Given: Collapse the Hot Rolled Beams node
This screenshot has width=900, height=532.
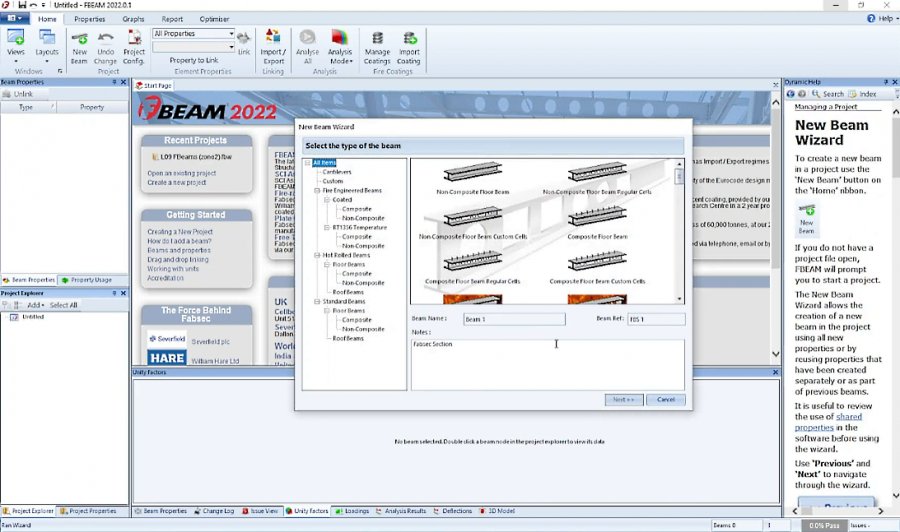Looking at the screenshot, I should pyautogui.click(x=317, y=255).
